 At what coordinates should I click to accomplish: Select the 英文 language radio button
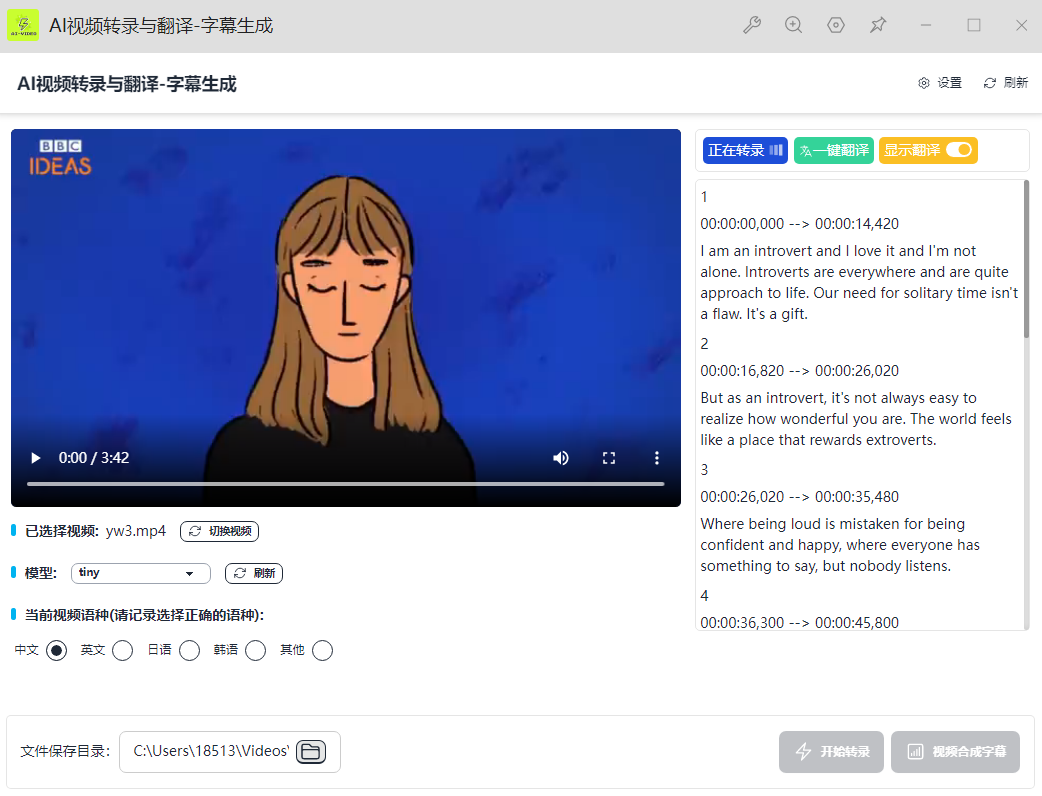tap(122, 651)
